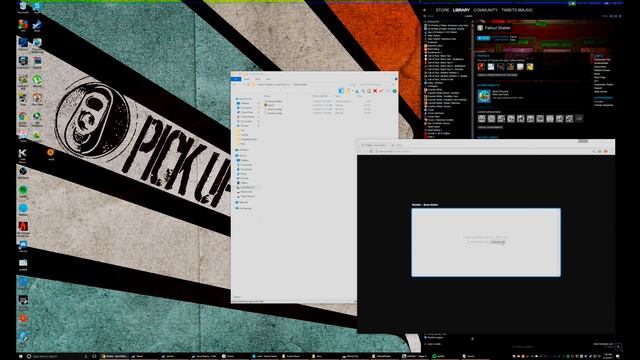Screen dimensions: 640x360
Task: Click the Fallout Shelter game icon in Steam
Action: click(480, 28)
